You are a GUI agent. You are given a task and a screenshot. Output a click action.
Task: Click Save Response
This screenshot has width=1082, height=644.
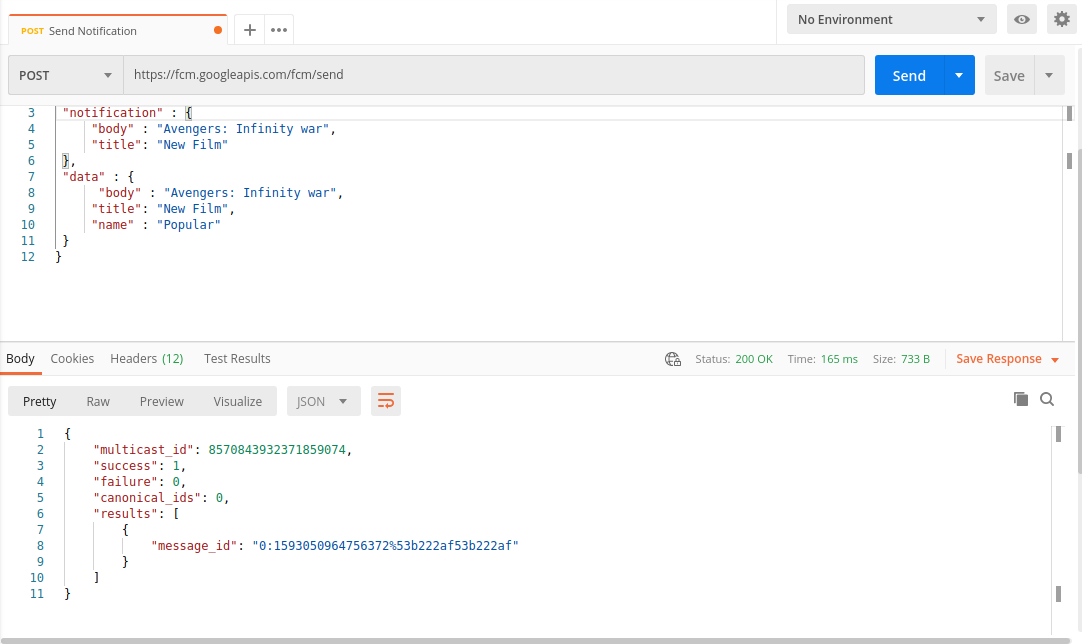(1006, 359)
